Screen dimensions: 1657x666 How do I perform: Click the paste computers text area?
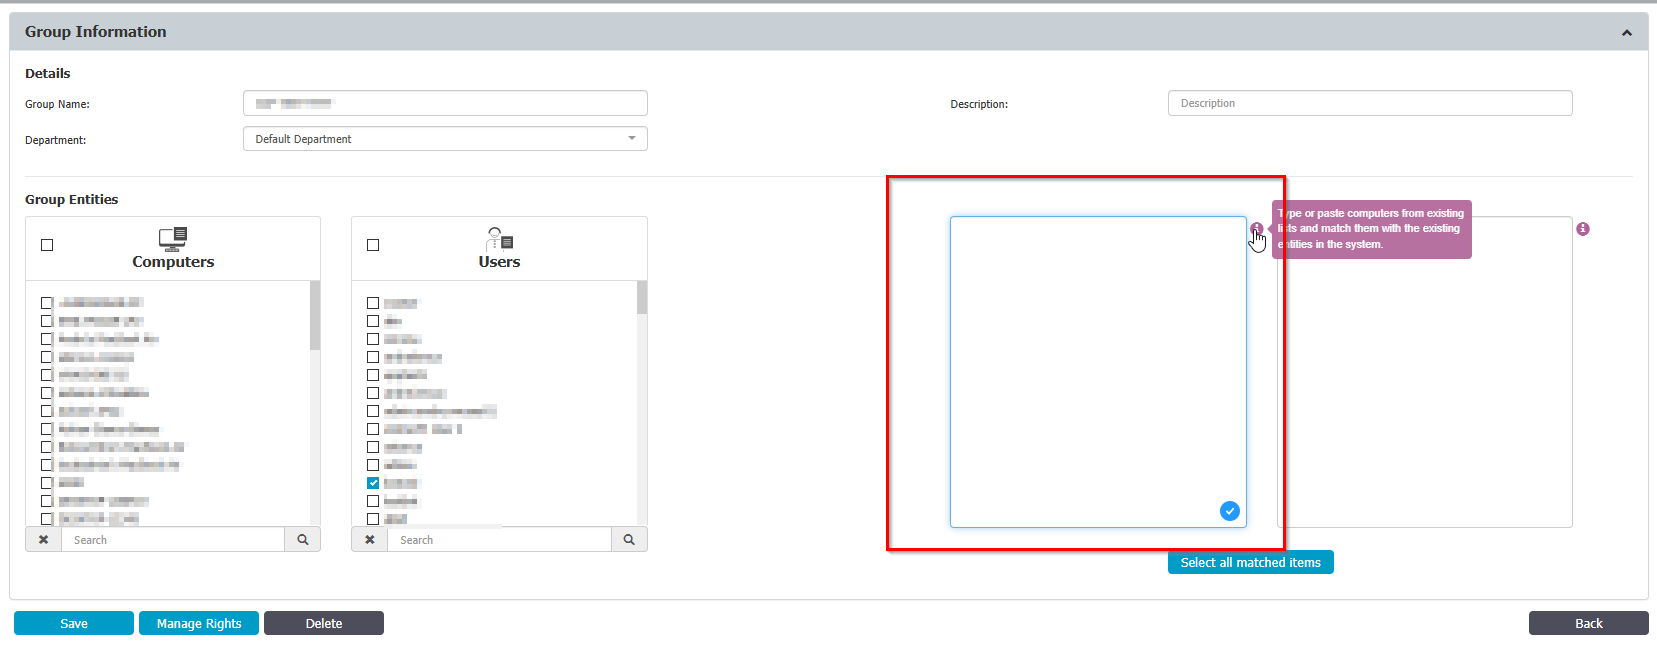pyautogui.click(x=1098, y=372)
